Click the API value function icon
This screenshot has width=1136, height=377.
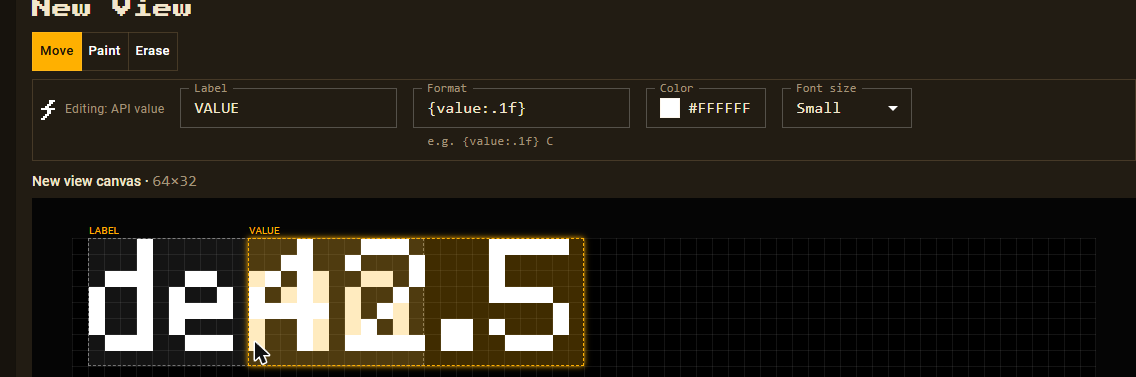(x=48, y=109)
